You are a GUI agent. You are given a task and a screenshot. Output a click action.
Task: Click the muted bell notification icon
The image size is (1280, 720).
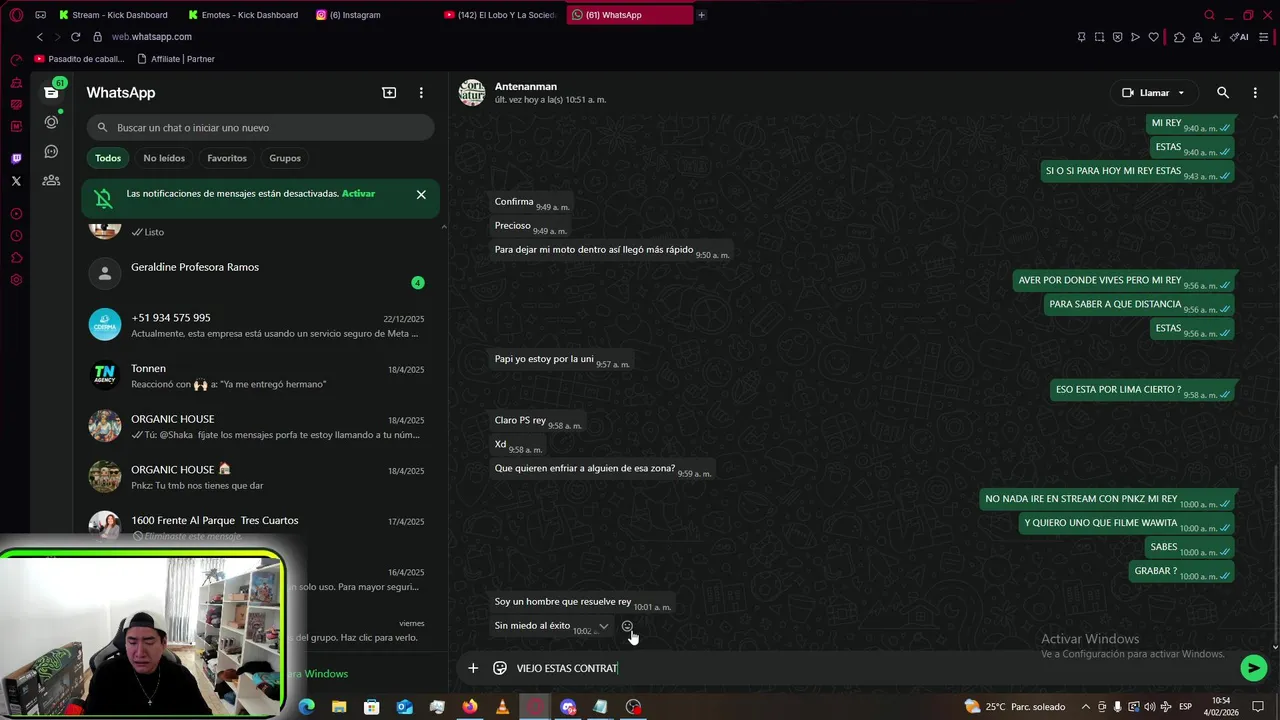104,198
